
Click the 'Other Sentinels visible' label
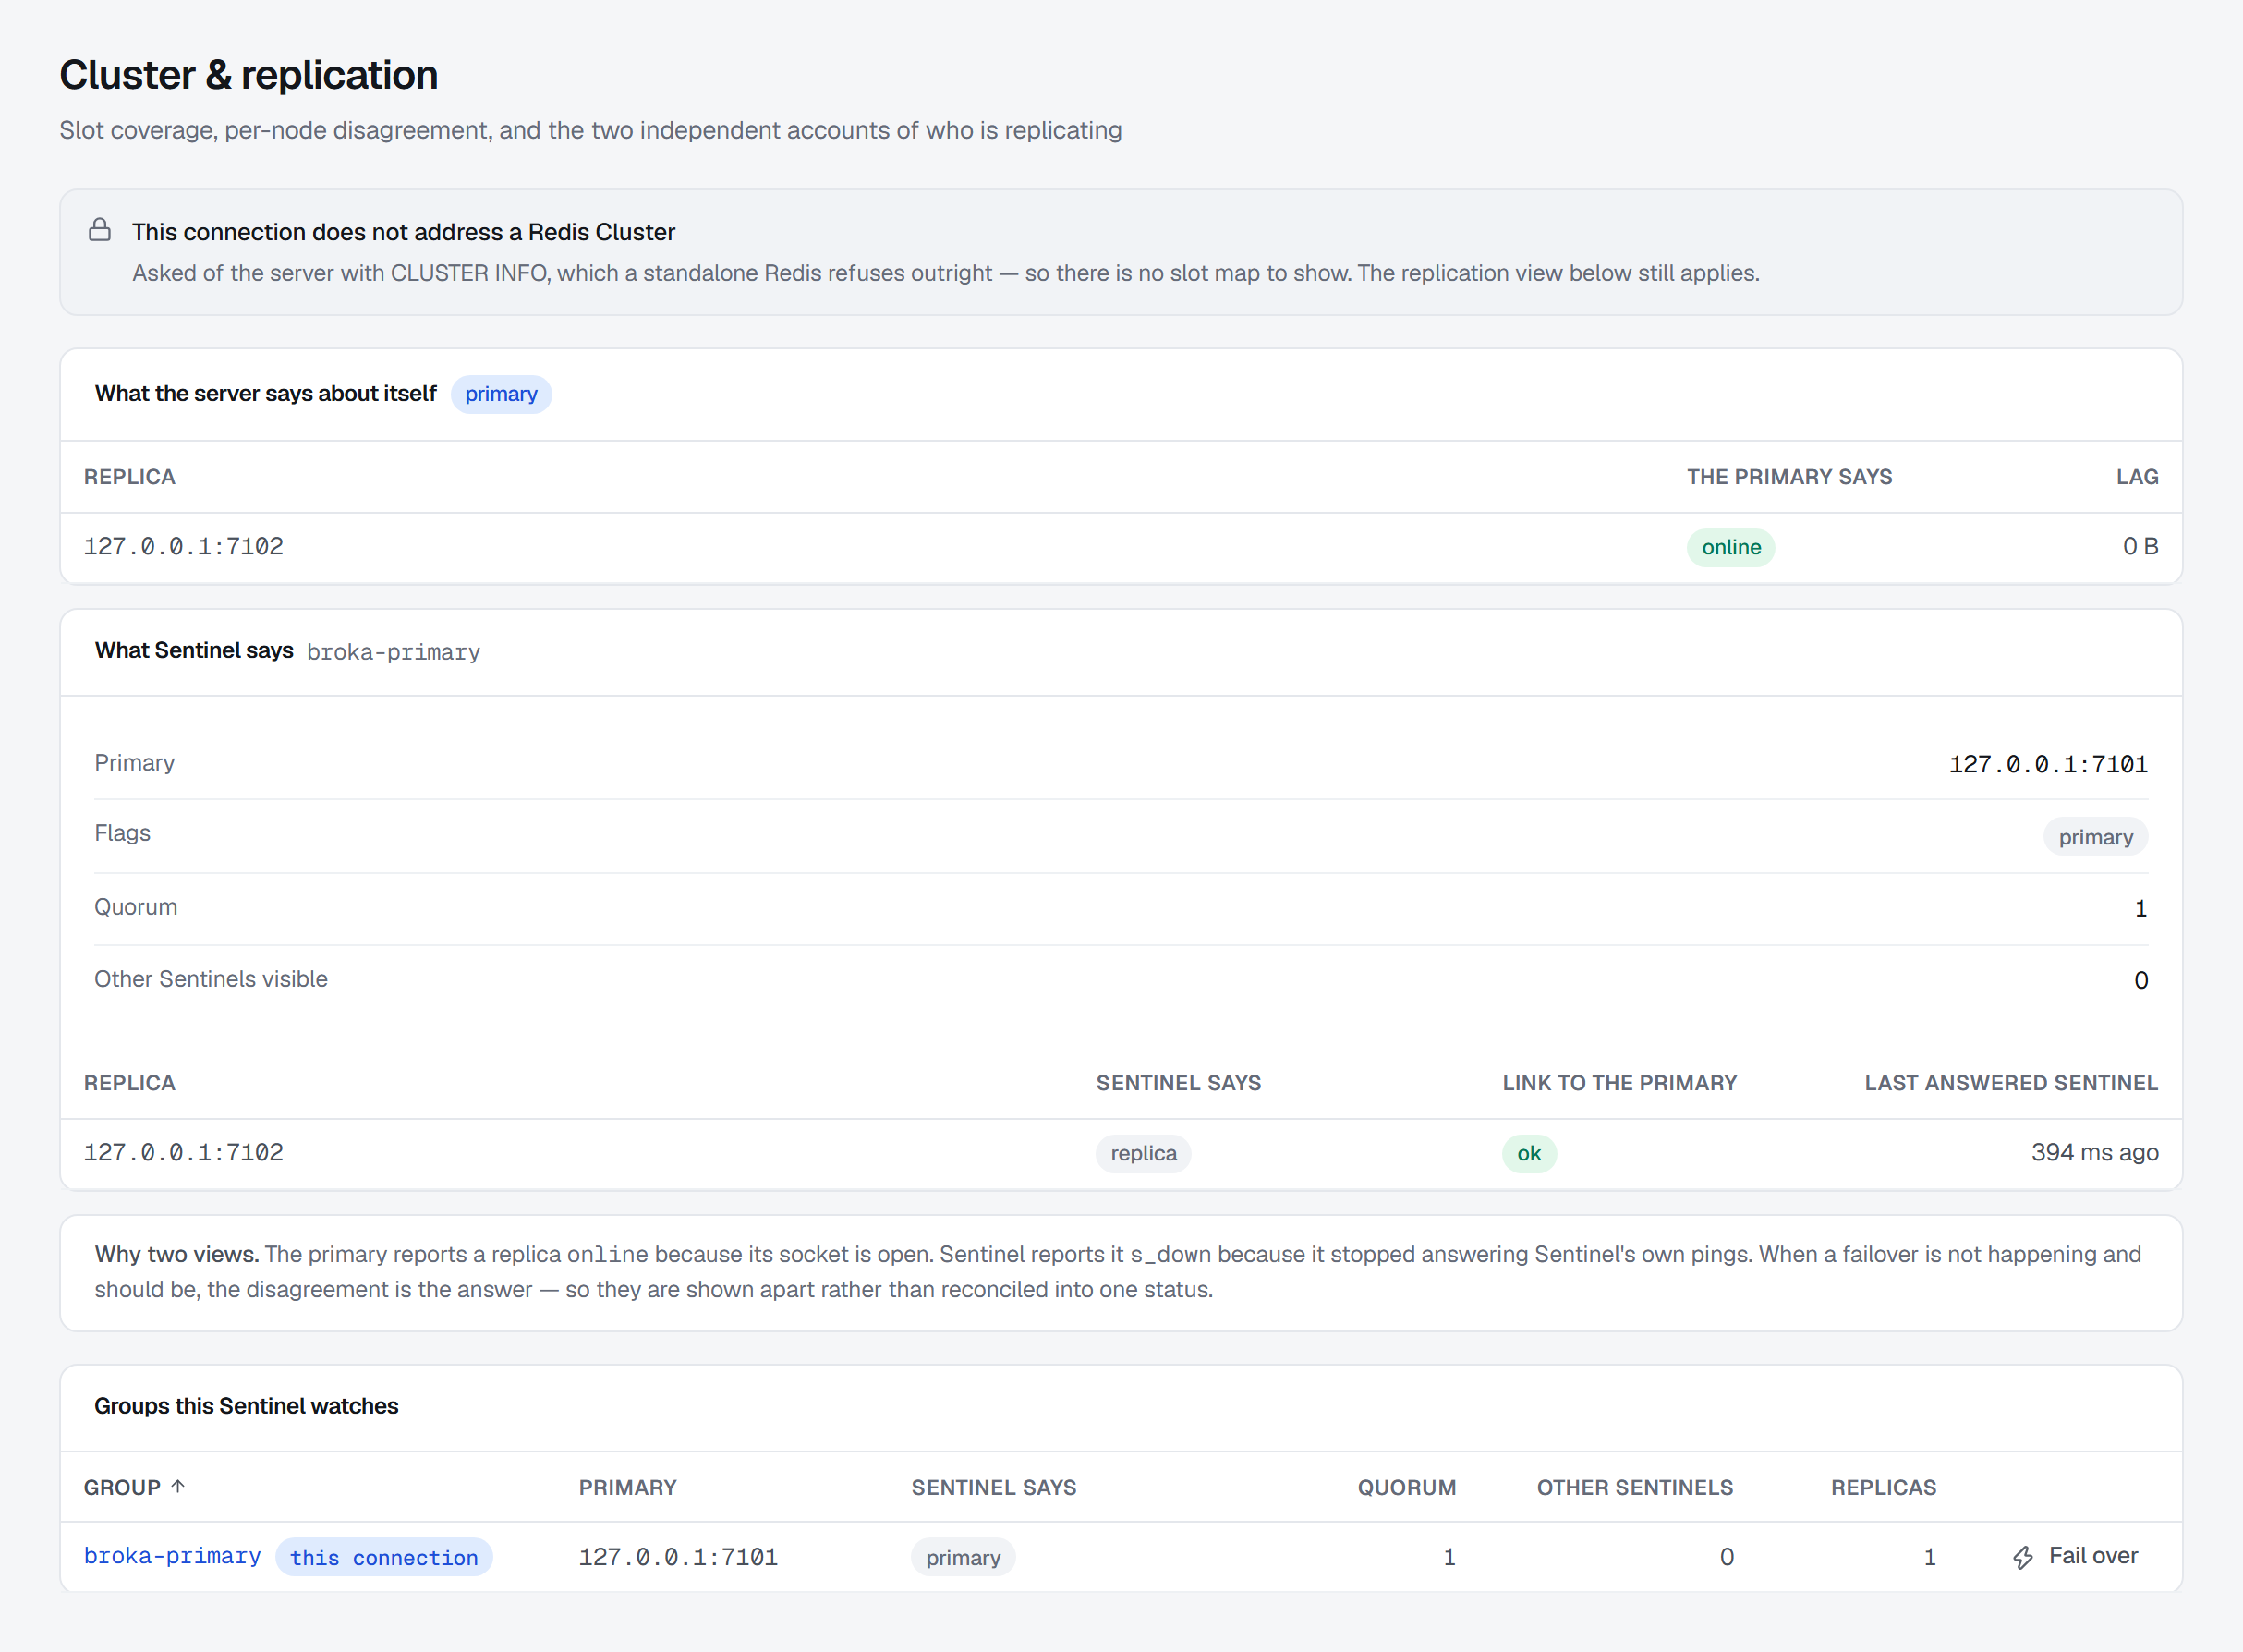coord(211,979)
